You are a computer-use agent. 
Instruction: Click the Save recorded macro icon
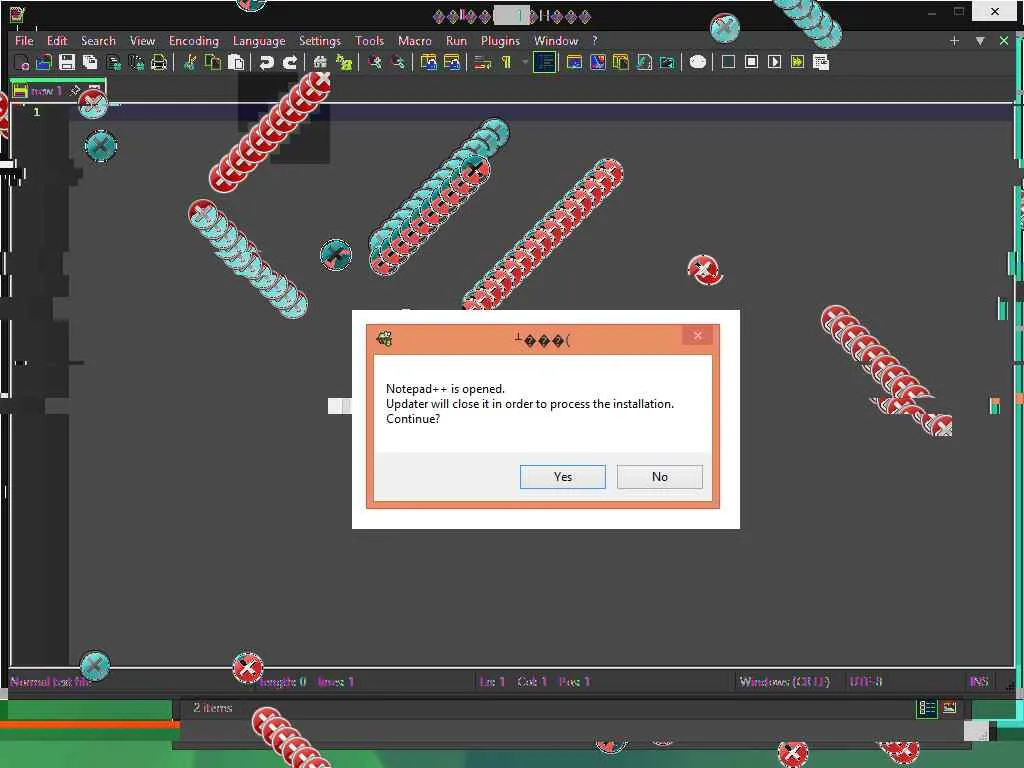point(821,62)
